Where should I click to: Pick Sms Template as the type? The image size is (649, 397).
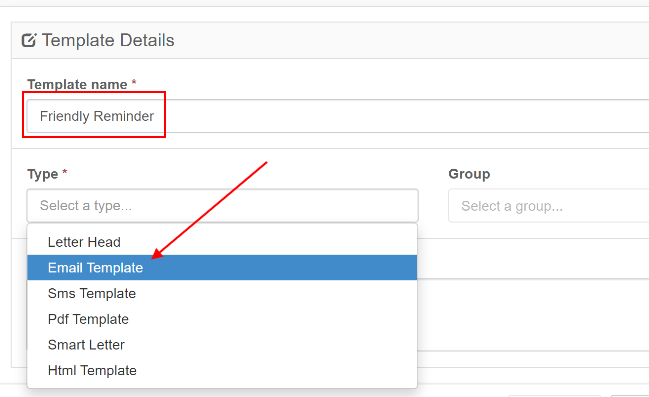(222, 294)
